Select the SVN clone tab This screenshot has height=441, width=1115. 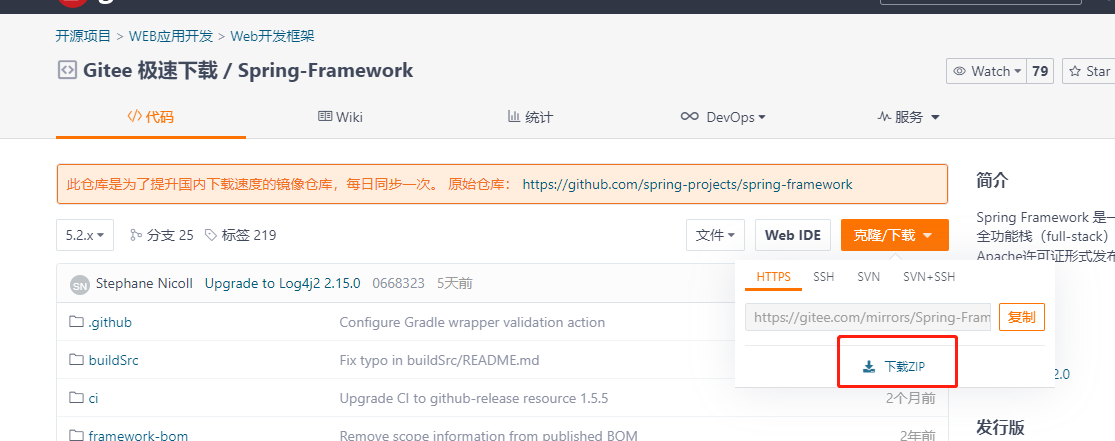[x=868, y=277]
